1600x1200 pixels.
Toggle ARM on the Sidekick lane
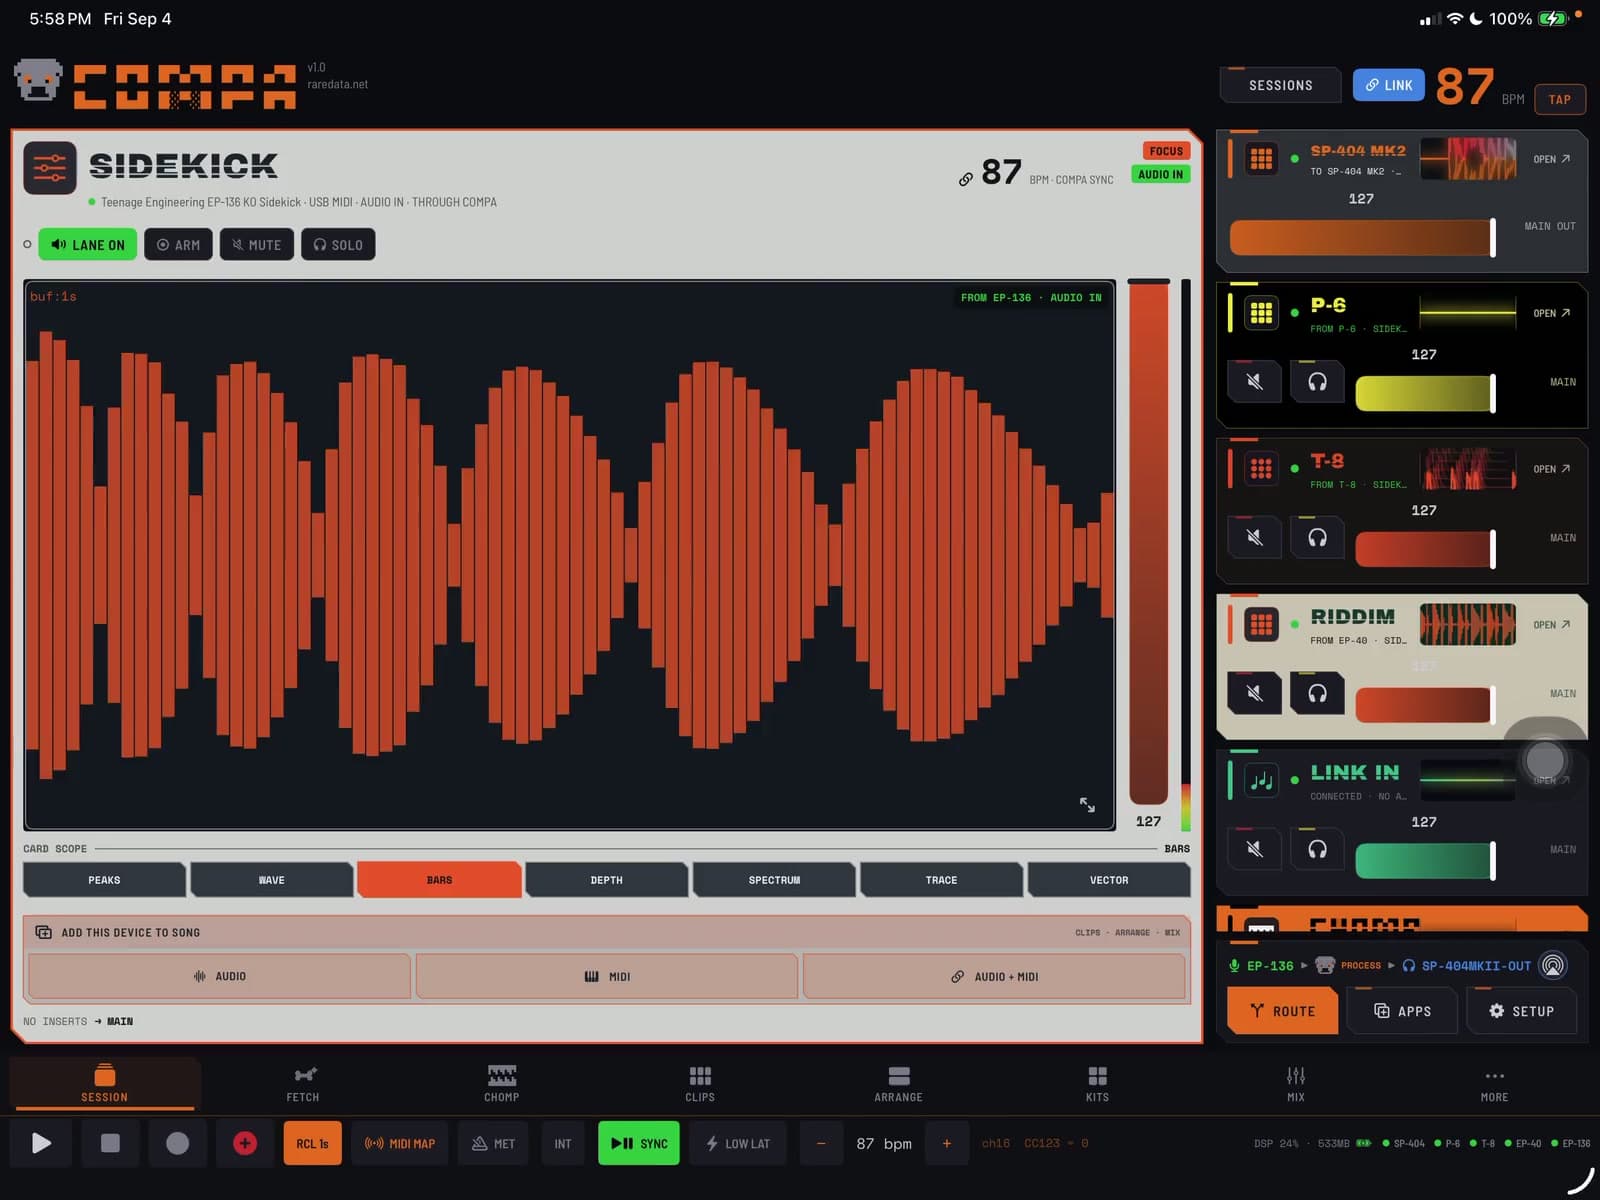click(x=178, y=245)
